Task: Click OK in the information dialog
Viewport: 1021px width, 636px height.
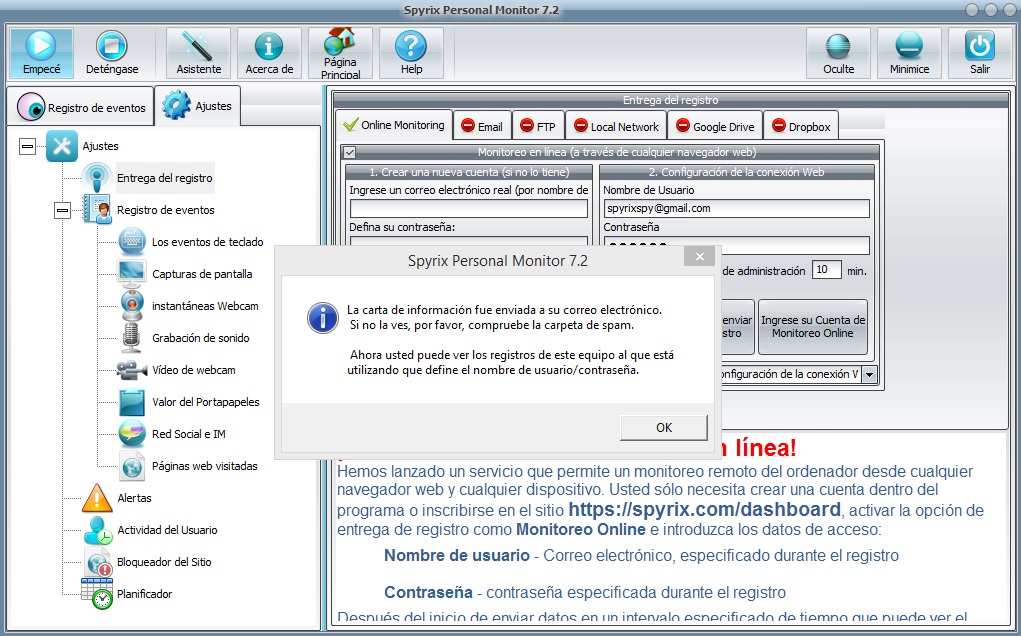Action: coord(664,428)
